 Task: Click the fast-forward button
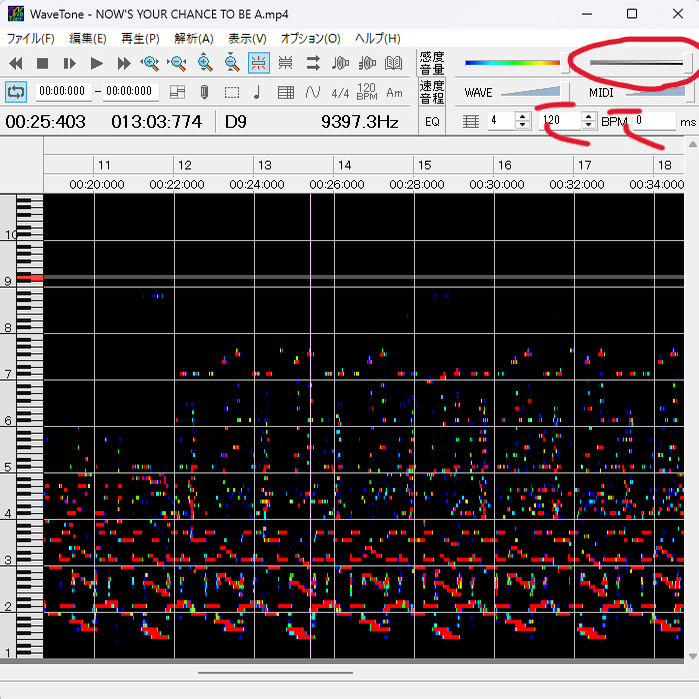coord(123,63)
